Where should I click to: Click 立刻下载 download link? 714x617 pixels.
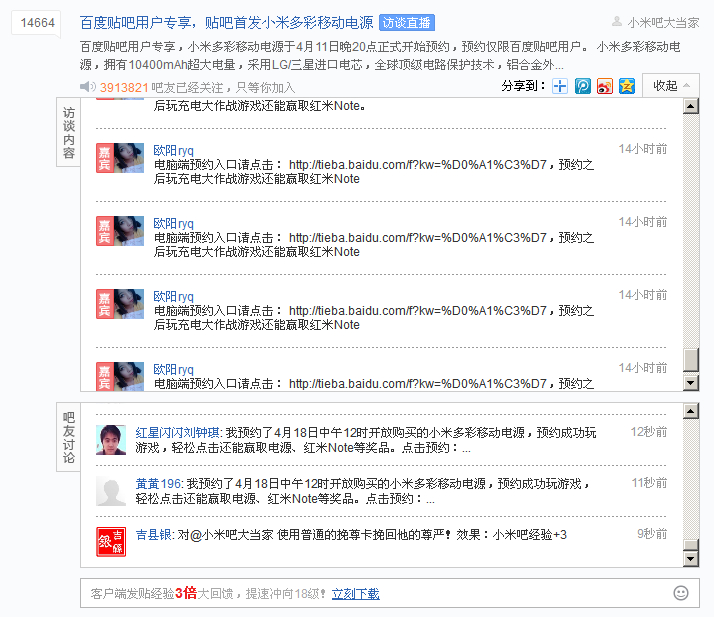355,594
